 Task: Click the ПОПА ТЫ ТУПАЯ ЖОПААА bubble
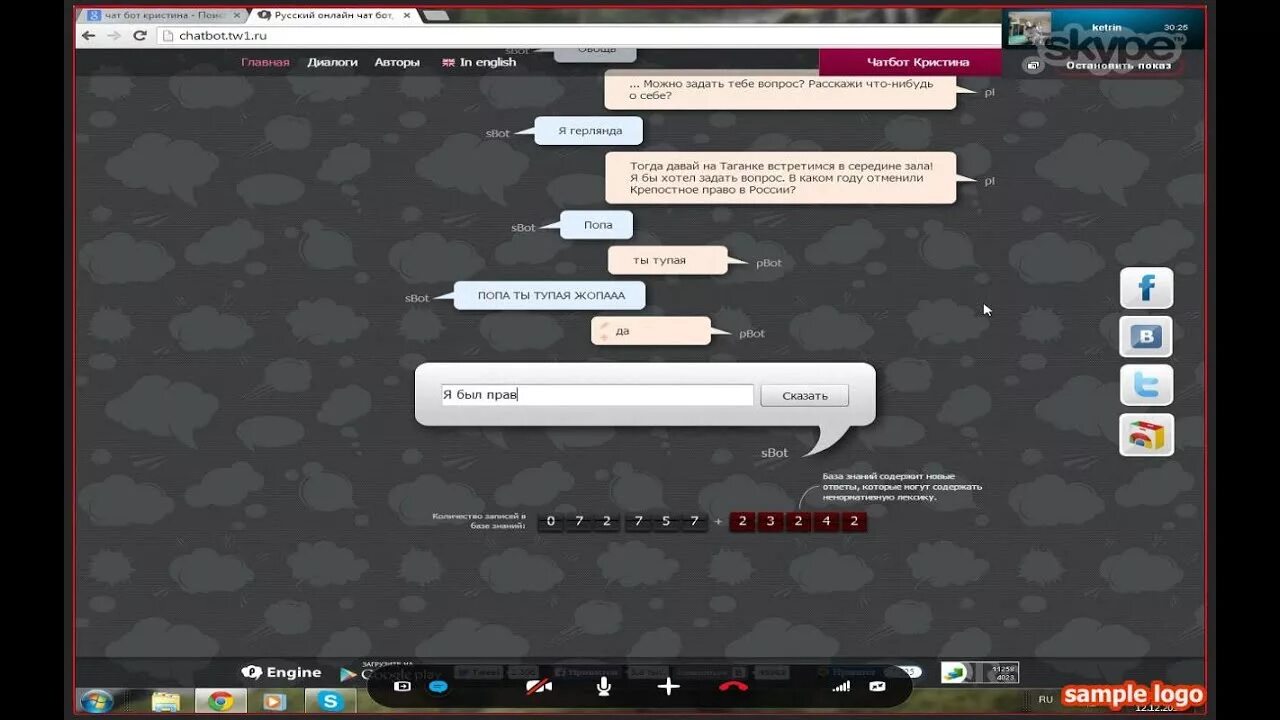click(x=549, y=296)
